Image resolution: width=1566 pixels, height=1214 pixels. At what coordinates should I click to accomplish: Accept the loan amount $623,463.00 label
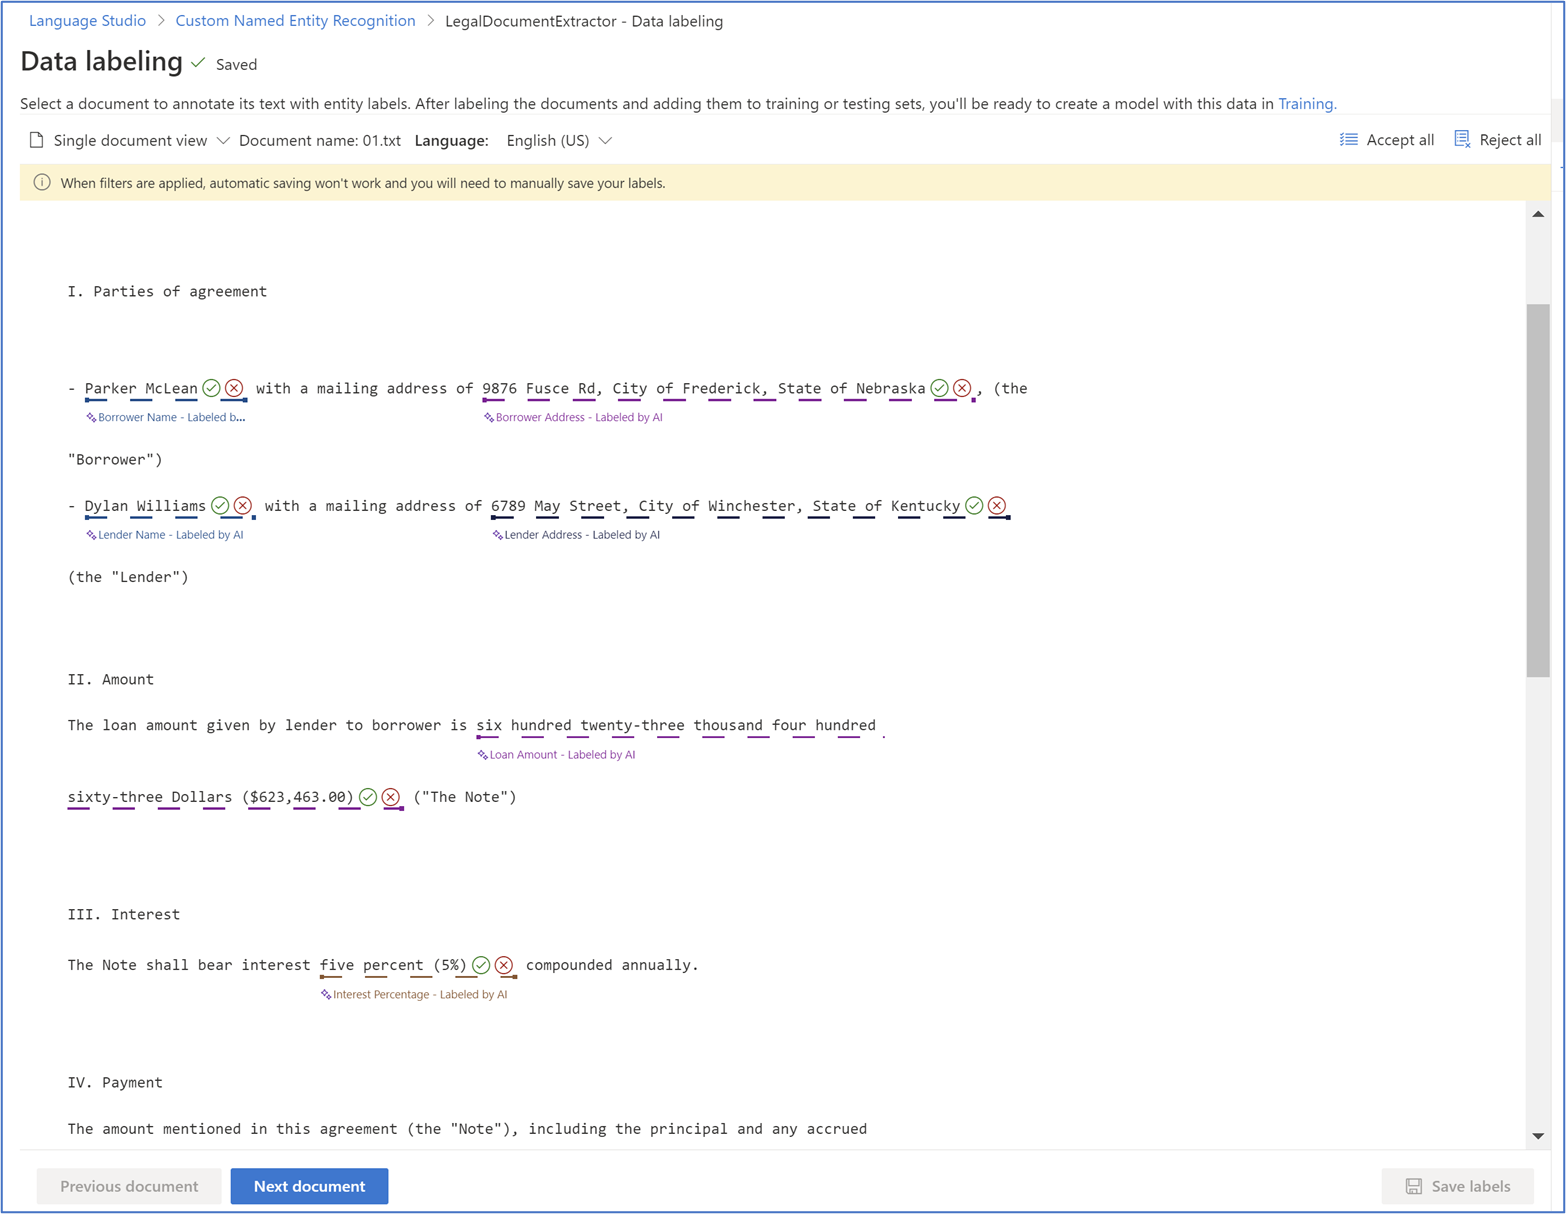coord(368,797)
